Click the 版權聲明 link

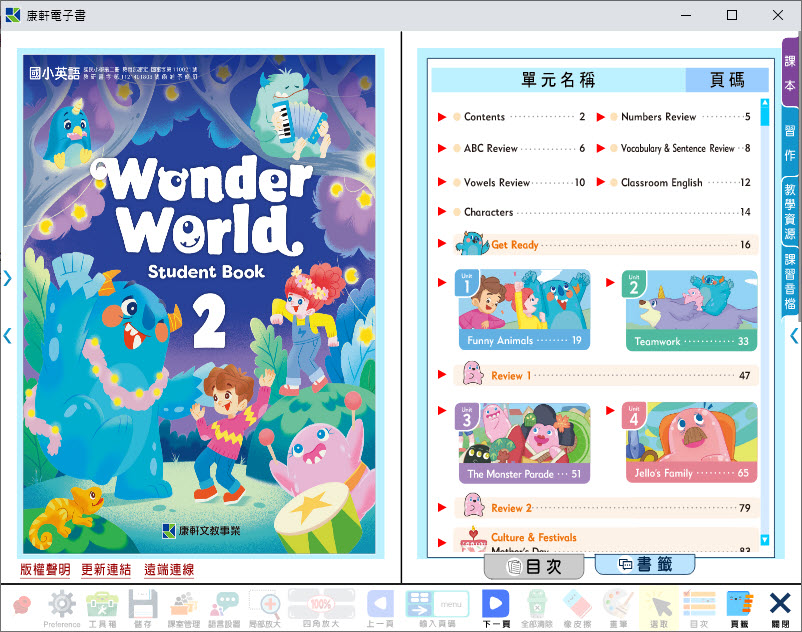(45, 570)
